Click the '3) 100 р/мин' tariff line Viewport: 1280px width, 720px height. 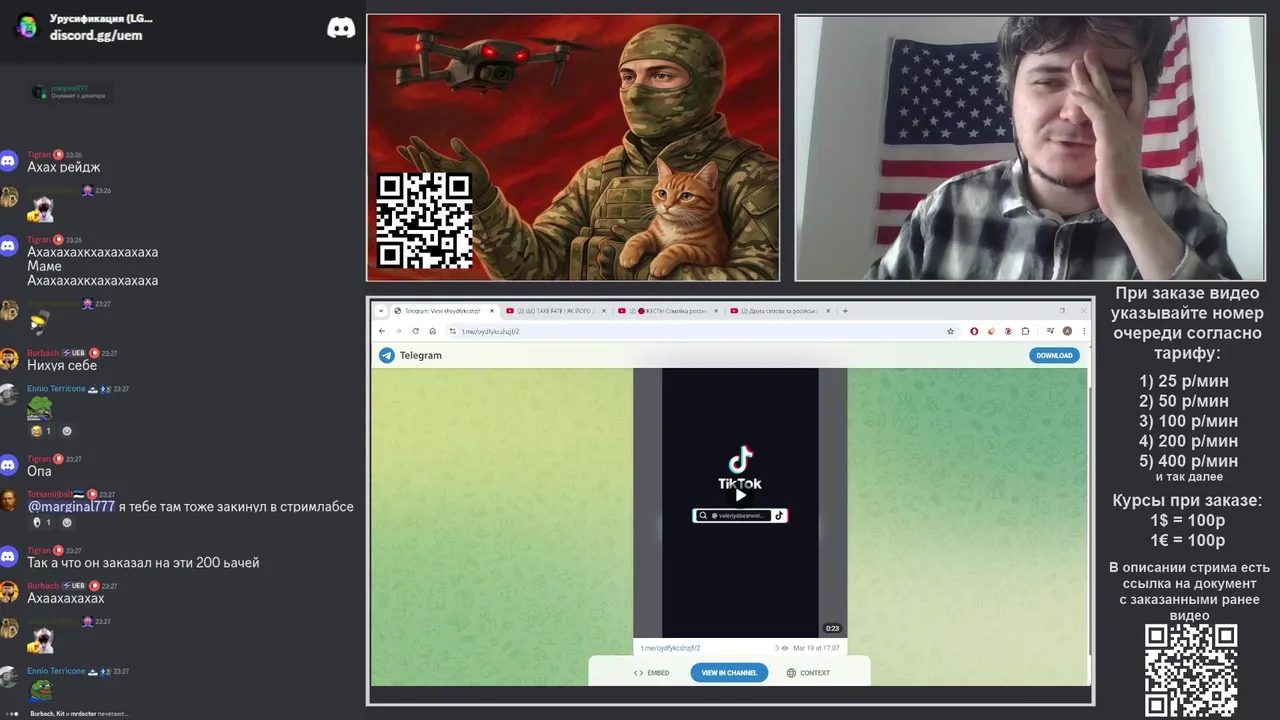click(1188, 421)
